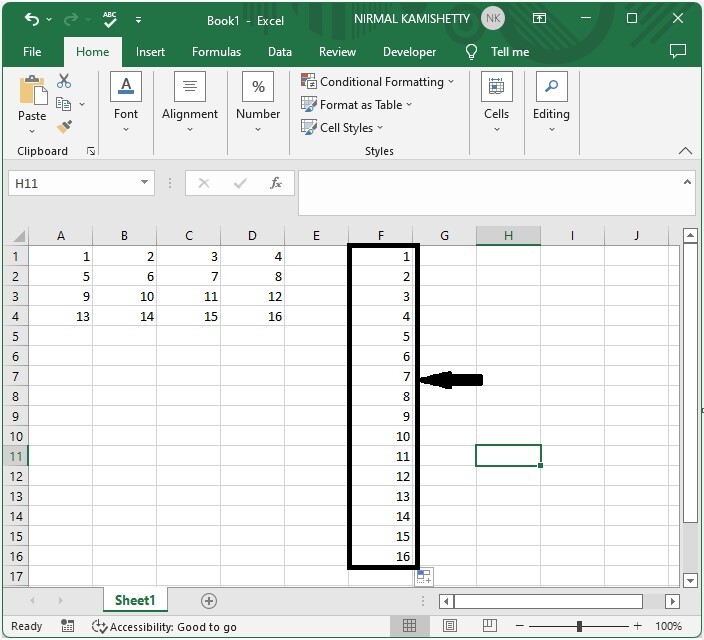
Task: Switch to the Insert tab
Action: pyautogui.click(x=150, y=52)
